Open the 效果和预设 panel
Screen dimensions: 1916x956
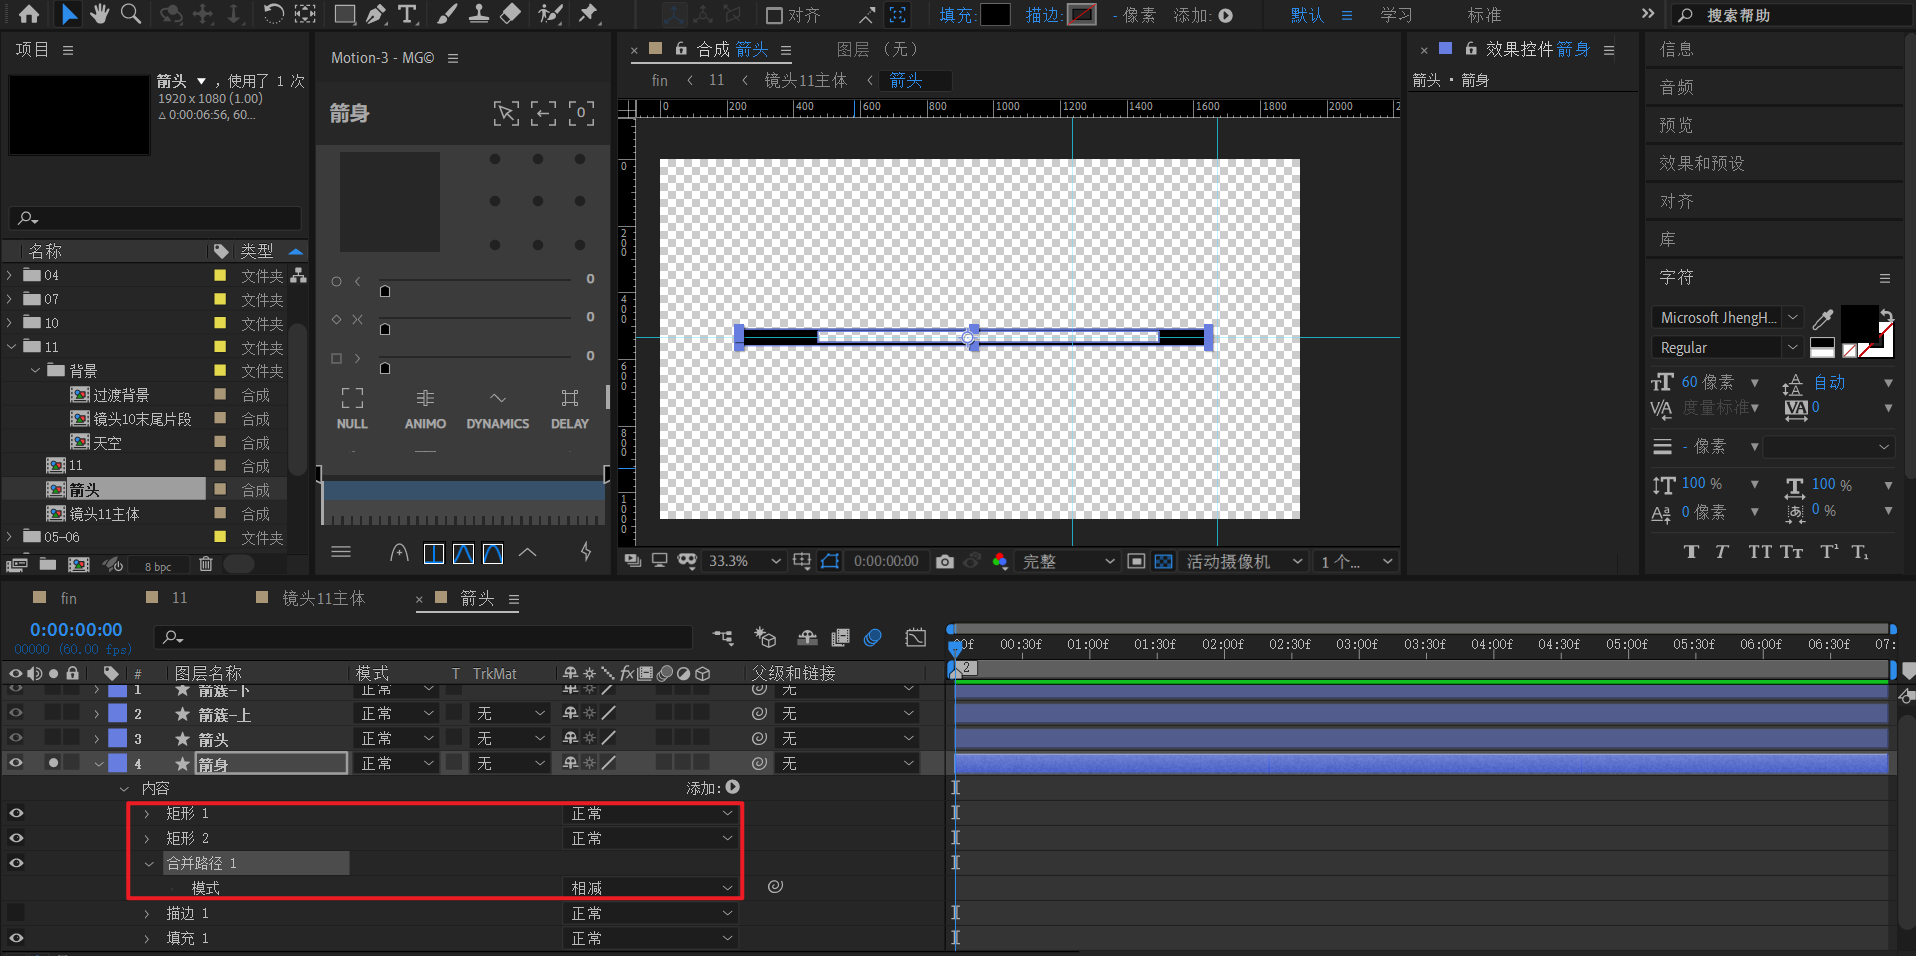click(x=1701, y=163)
